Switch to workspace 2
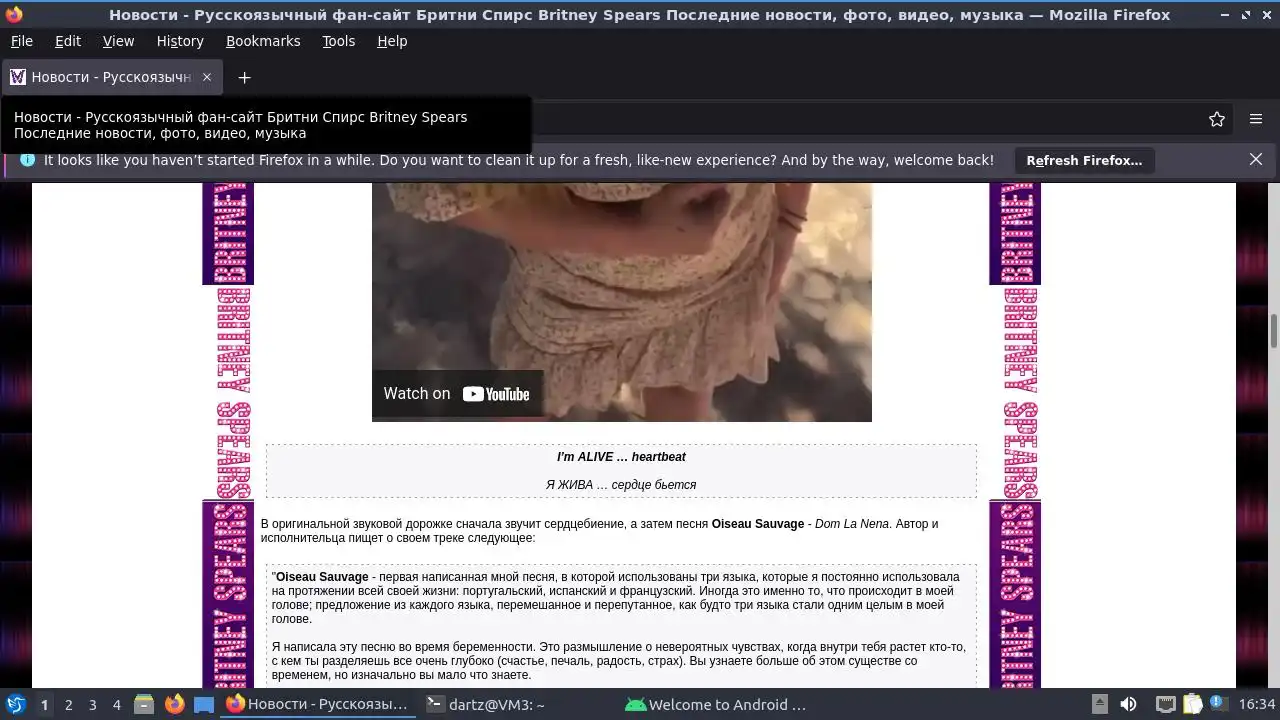The width and height of the screenshot is (1280, 720). point(68,704)
